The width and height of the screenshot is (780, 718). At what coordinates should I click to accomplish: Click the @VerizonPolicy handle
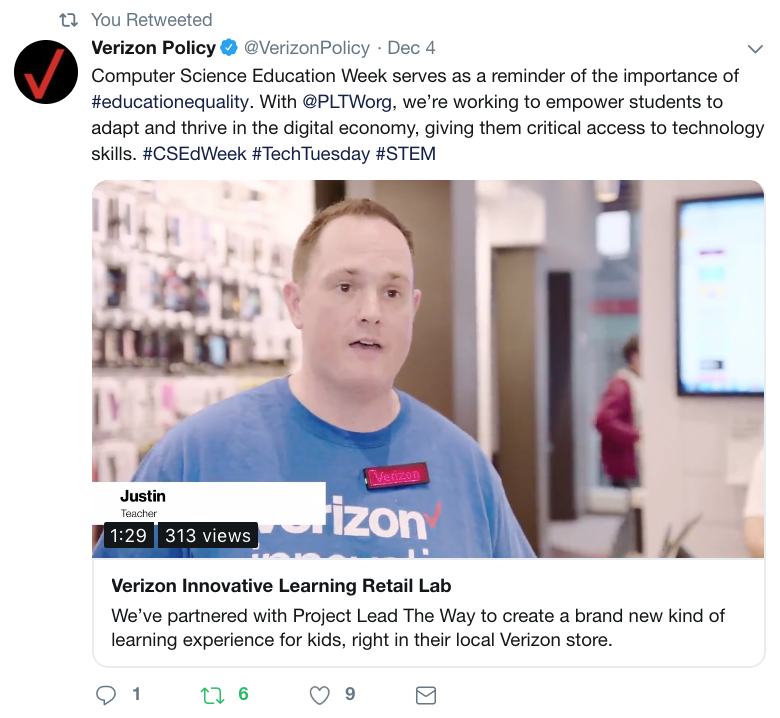[x=306, y=48]
